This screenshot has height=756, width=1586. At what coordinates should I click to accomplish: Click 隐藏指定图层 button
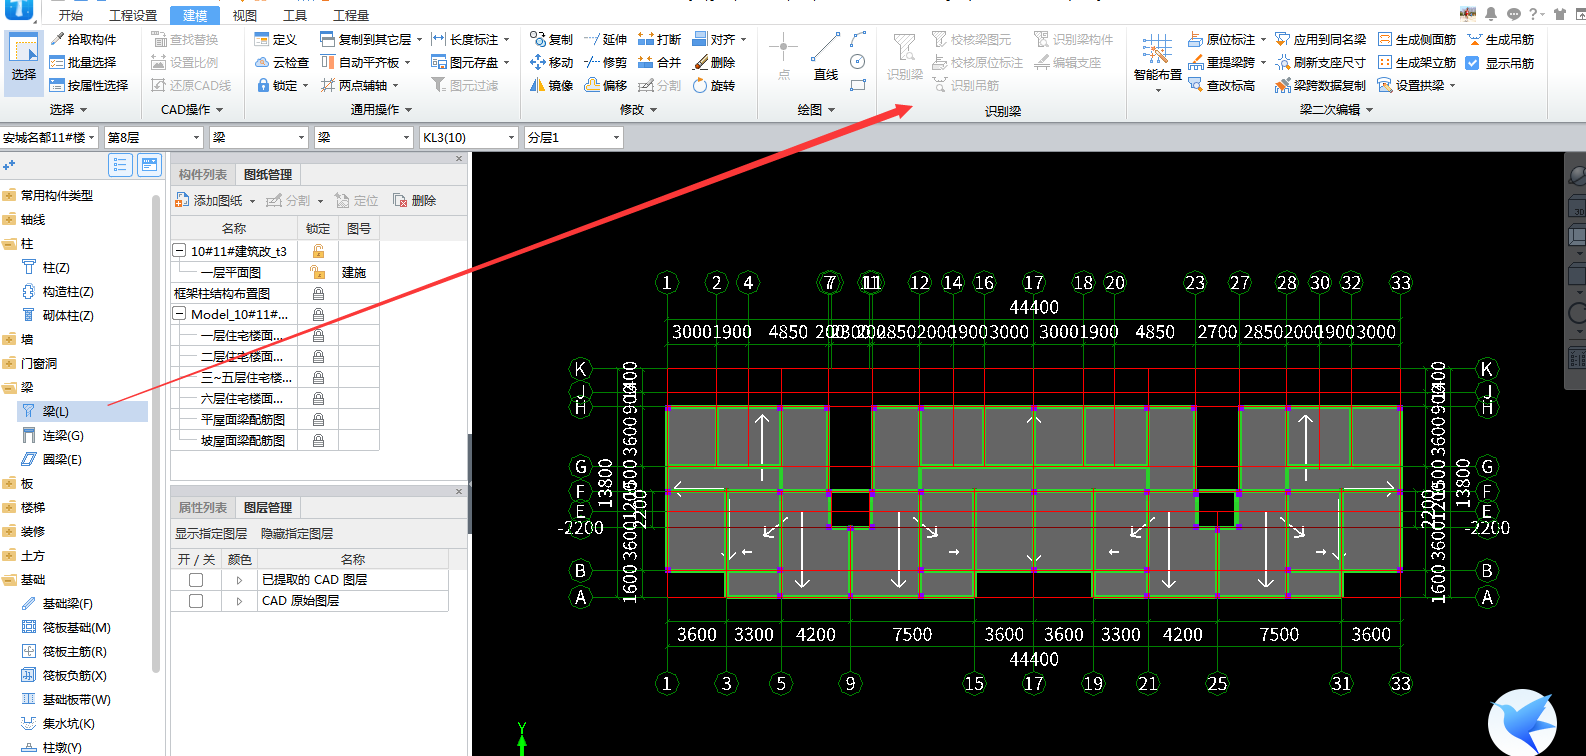[x=297, y=534]
